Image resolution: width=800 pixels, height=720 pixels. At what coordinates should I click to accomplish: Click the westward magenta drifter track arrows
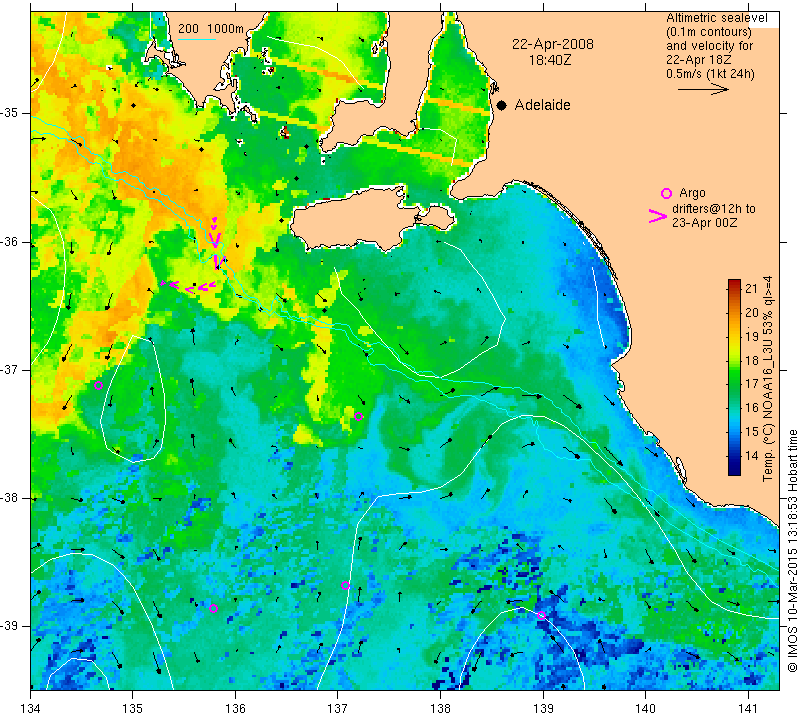188,286
